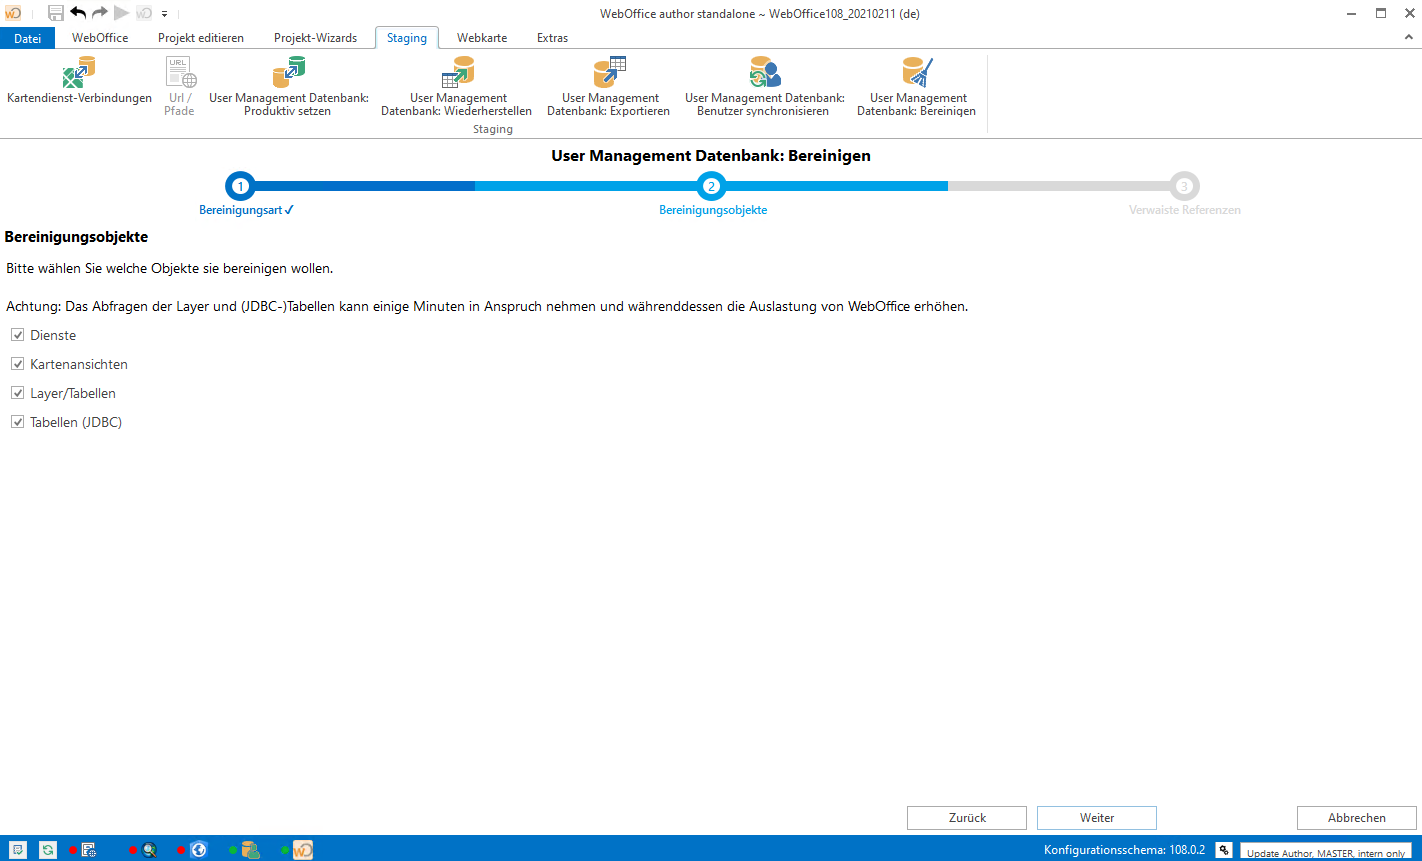Select User Management Datenbank: Bereinigen tool
The height and width of the screenshot is (861, 1422).
[916, 87]
